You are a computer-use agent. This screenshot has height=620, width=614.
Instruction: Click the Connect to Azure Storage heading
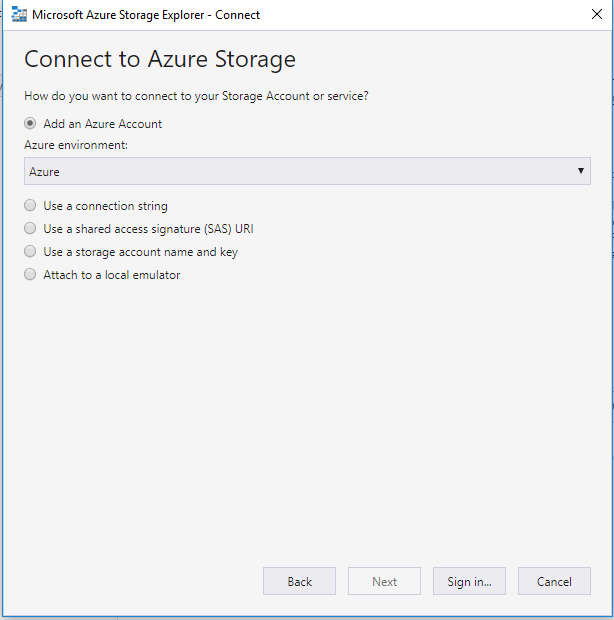160,59
